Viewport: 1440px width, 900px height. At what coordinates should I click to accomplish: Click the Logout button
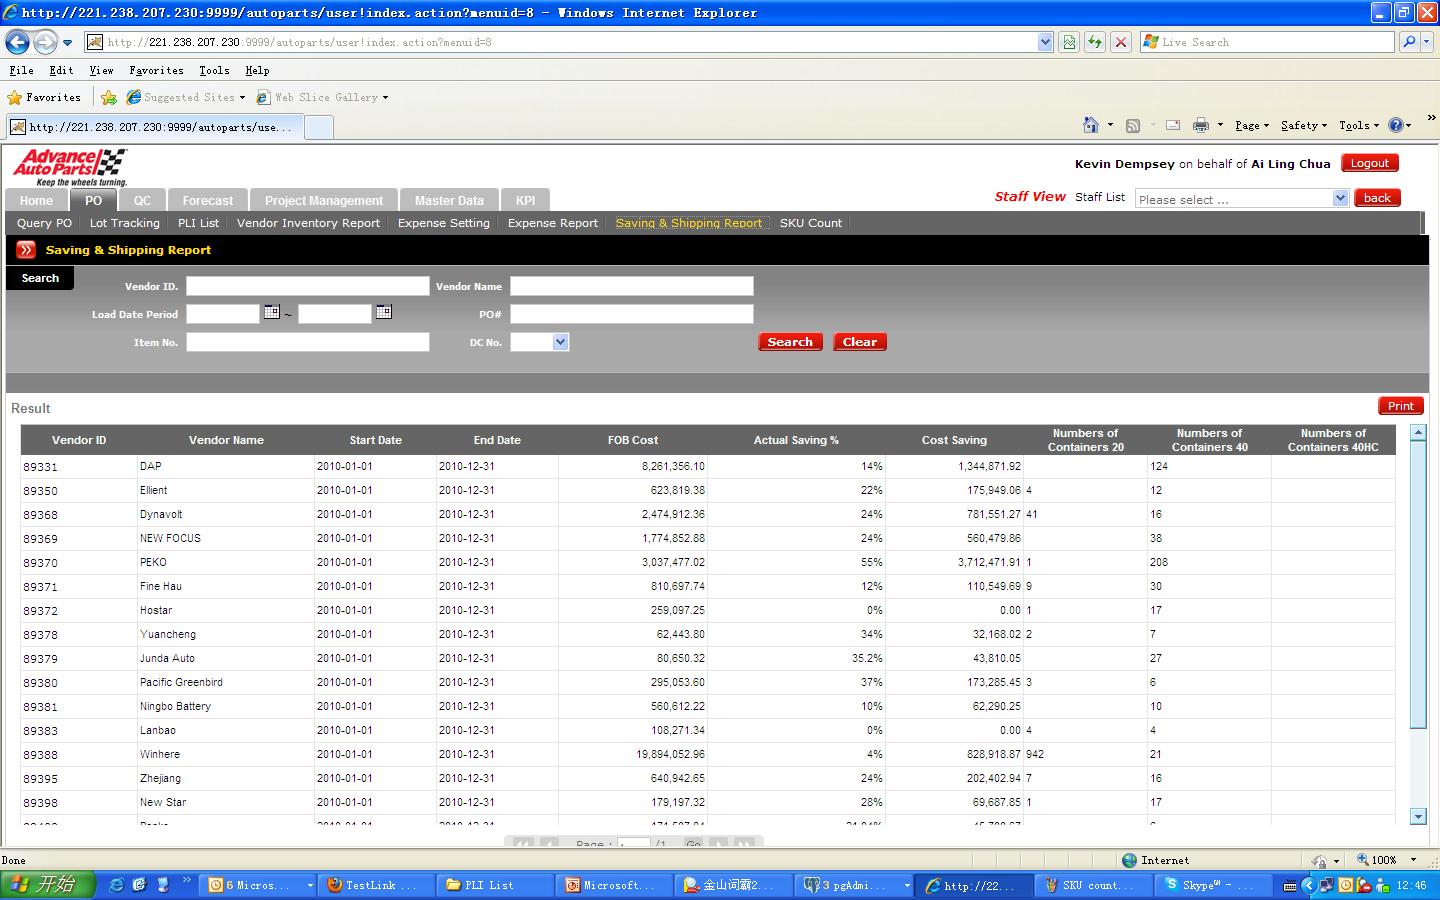[x=1369, y=163]
